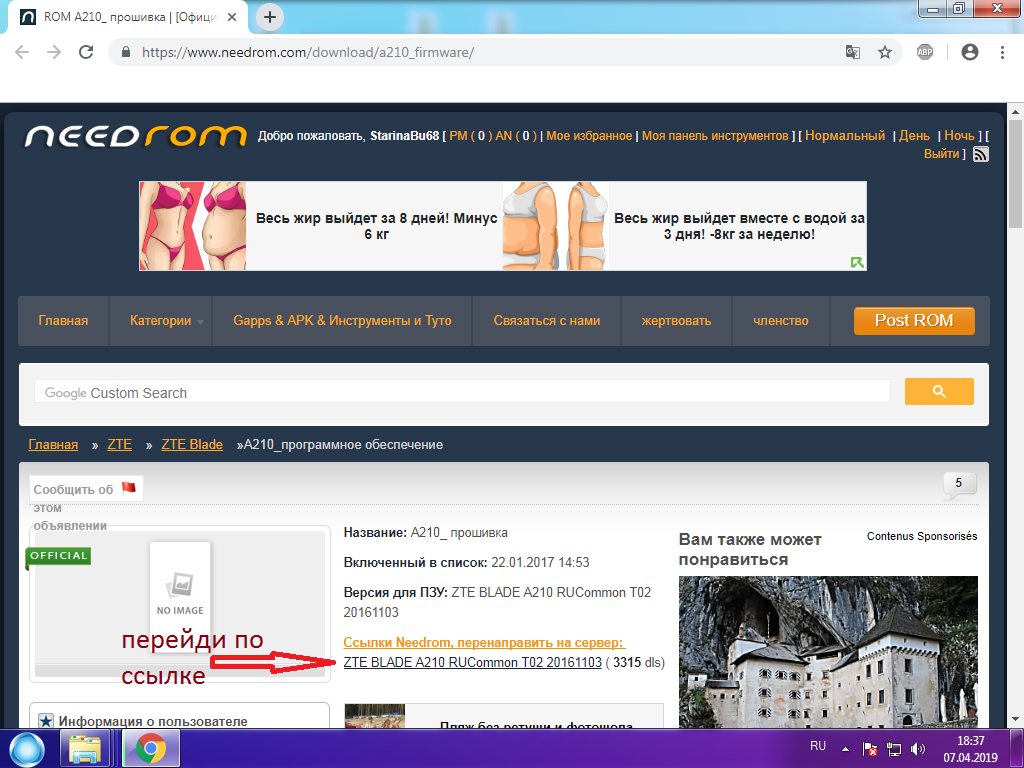Switch to День day mode
The height and width of the screenshot is (768, 1024).
pos(914,136)
